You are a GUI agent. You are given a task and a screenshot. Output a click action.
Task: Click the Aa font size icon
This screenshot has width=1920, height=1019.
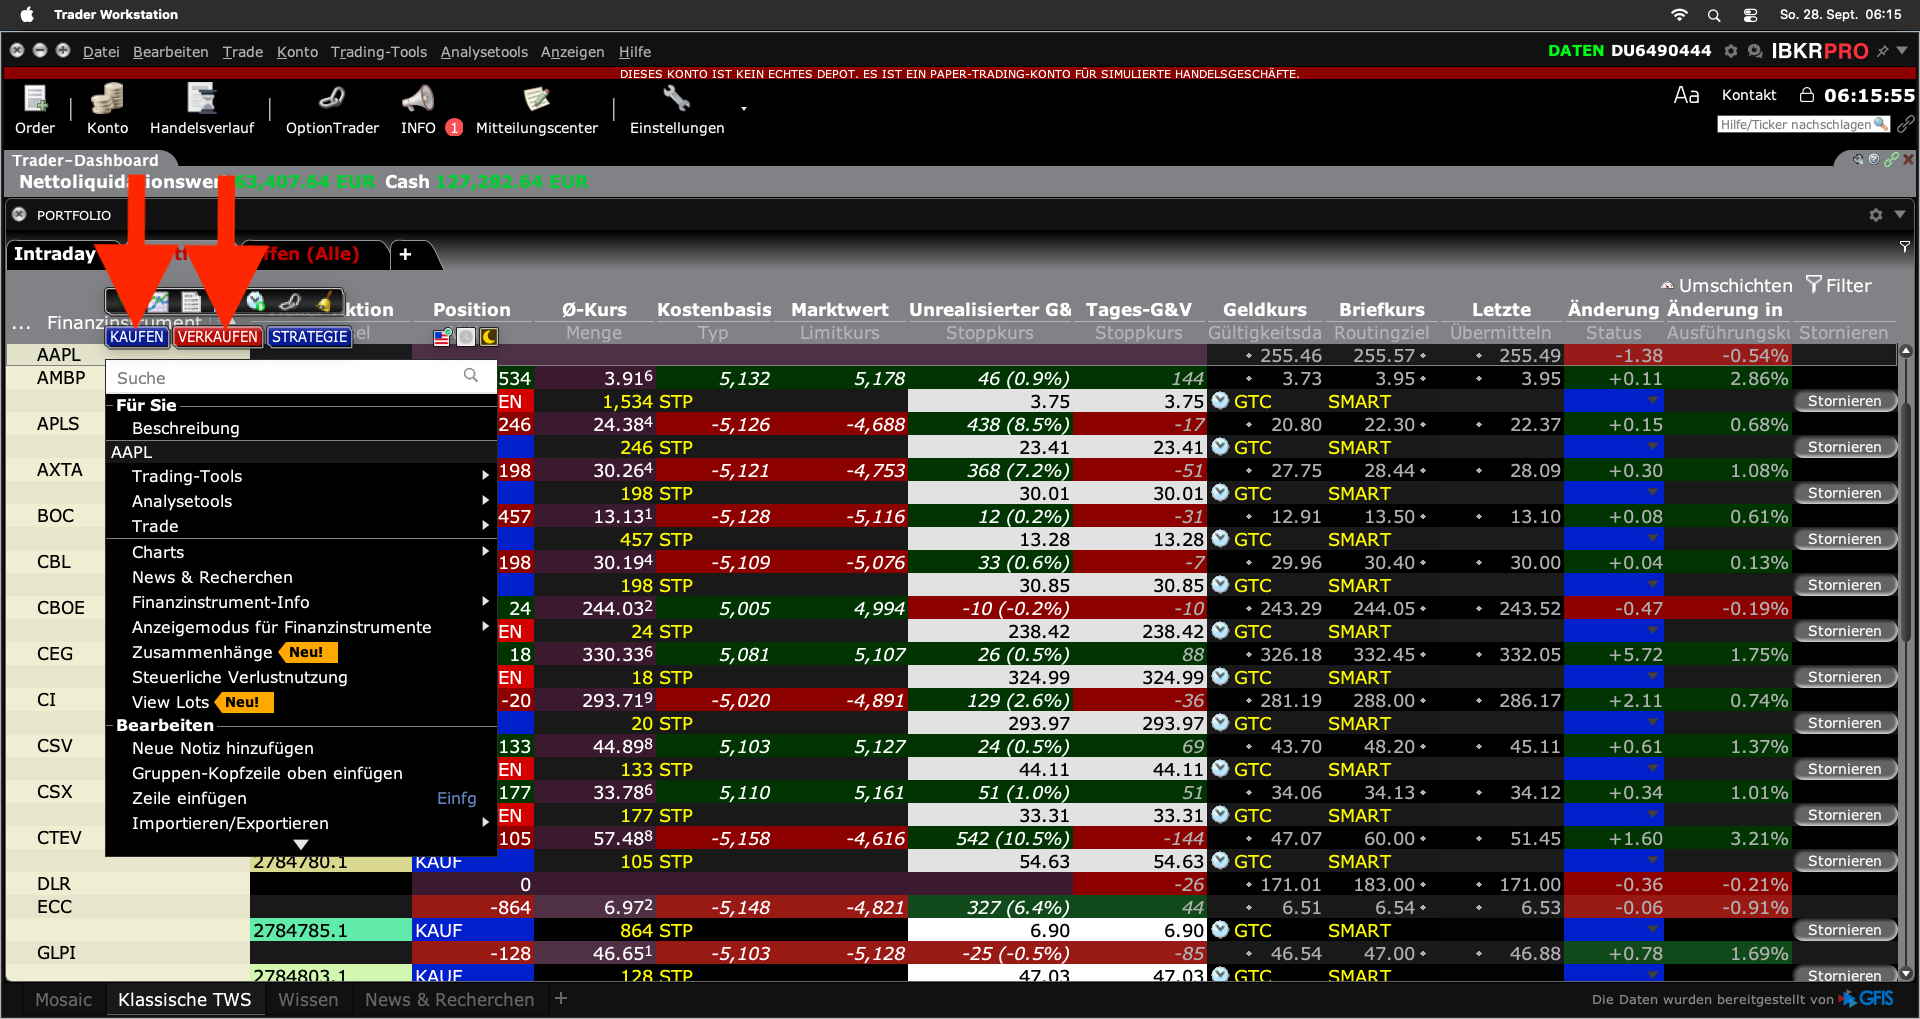[x=1686, y=95]
